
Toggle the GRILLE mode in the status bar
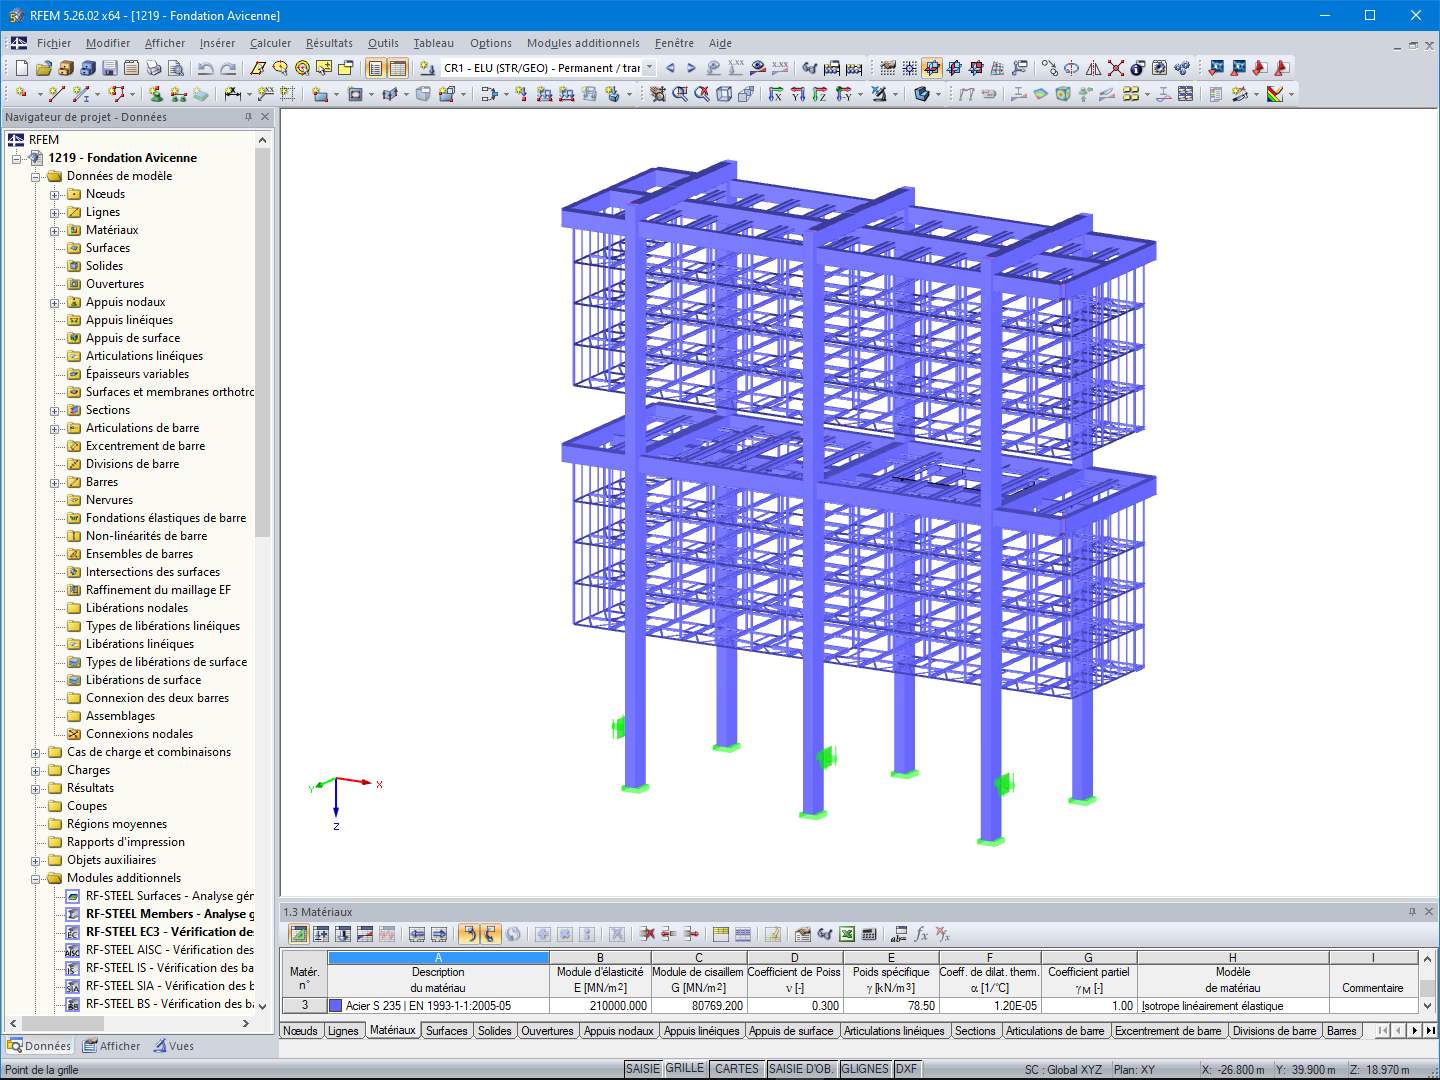684,1068
